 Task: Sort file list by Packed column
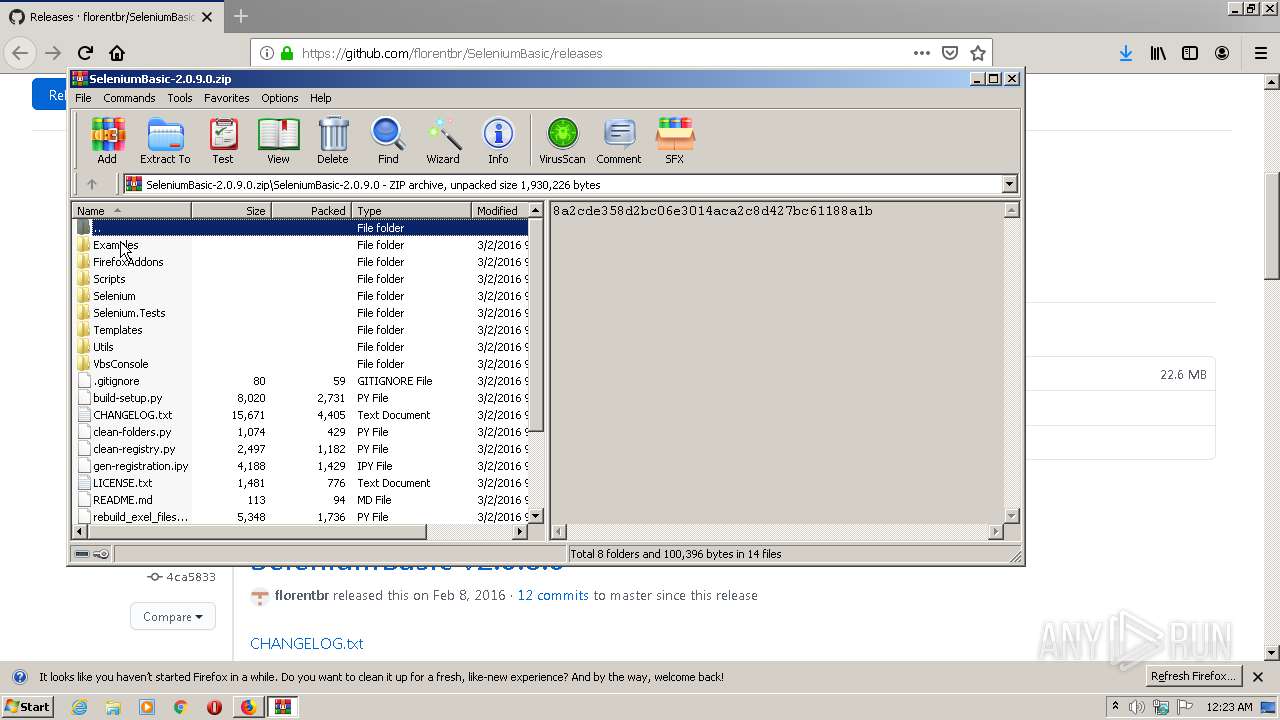coord(311,210)
